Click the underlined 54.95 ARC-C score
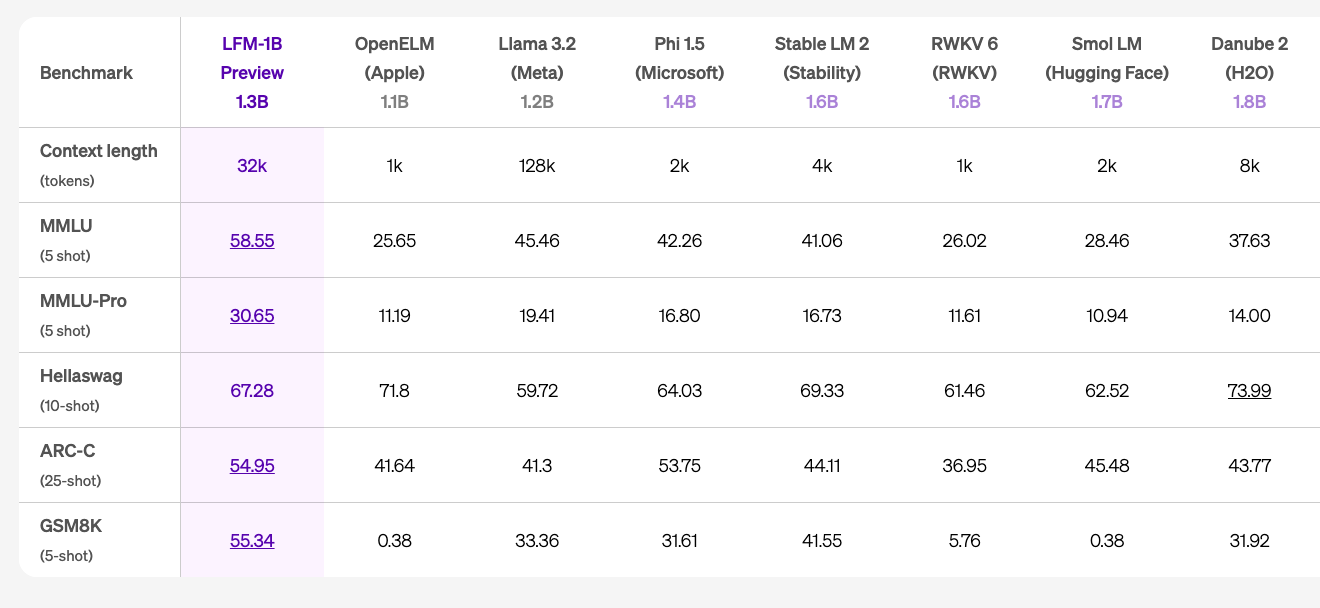This screenshot has height=608, width=1320. [252, 466]
